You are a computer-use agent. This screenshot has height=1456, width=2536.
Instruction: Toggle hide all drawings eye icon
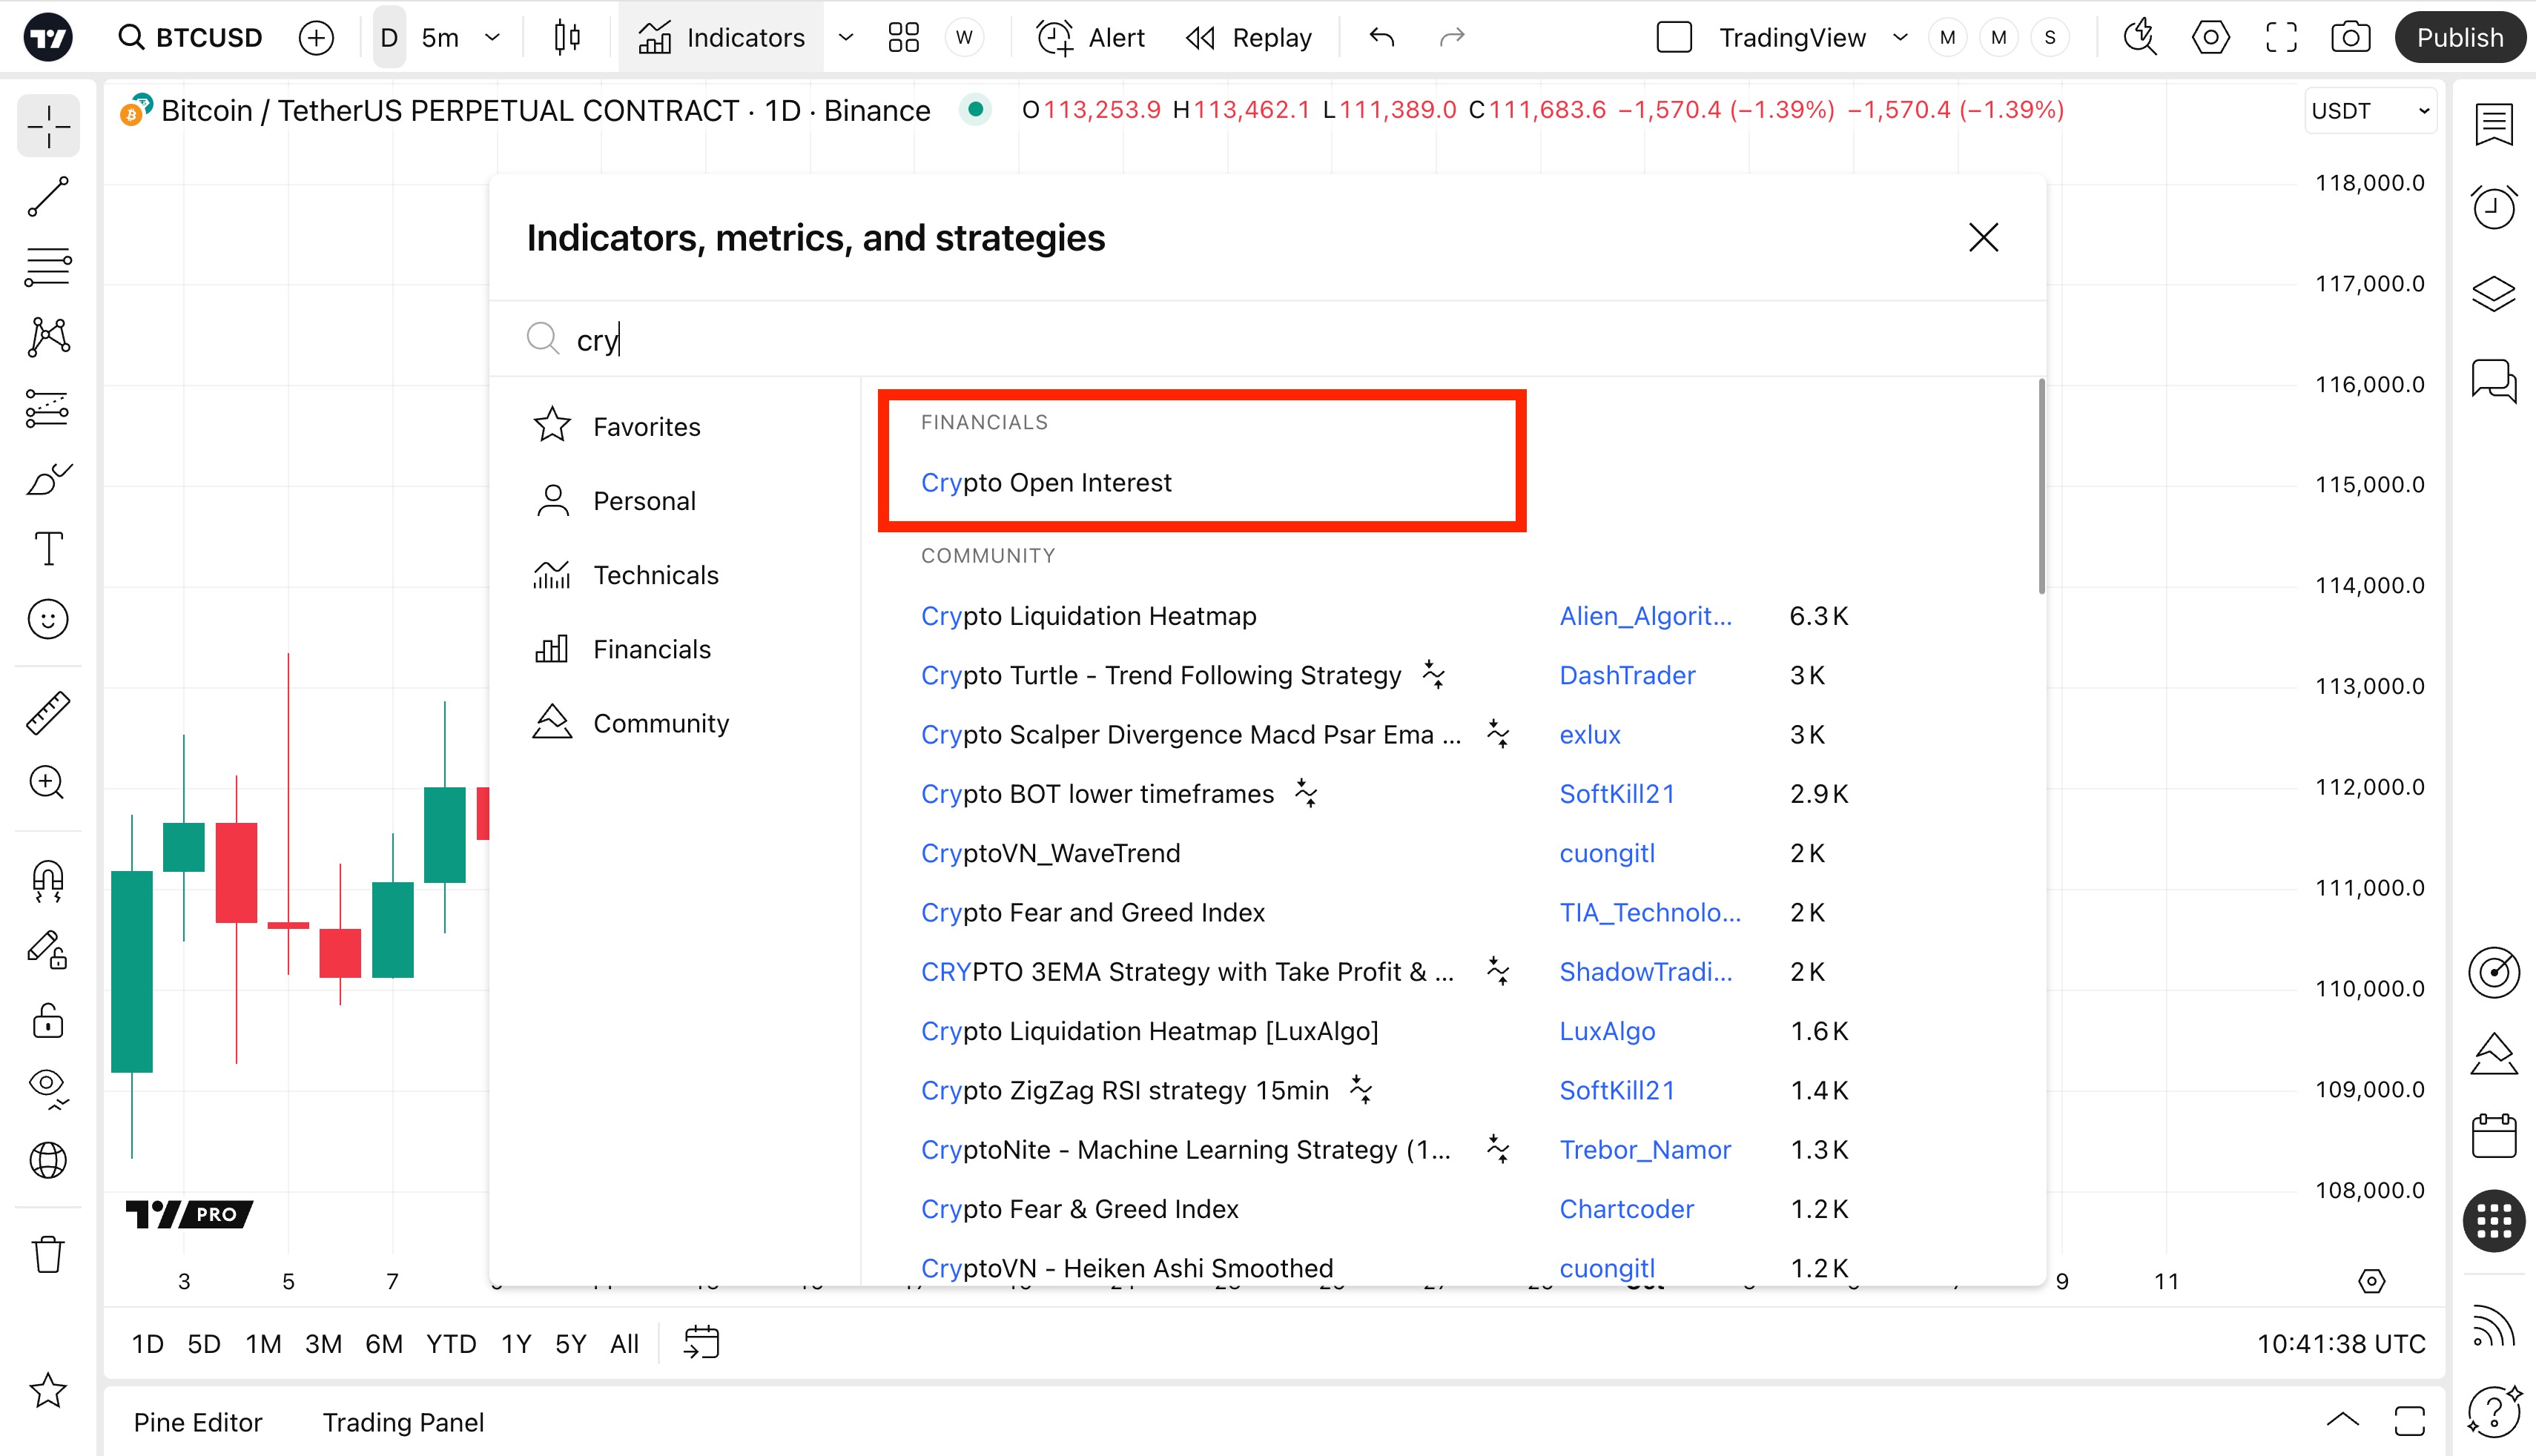[x=48, y=1086]
